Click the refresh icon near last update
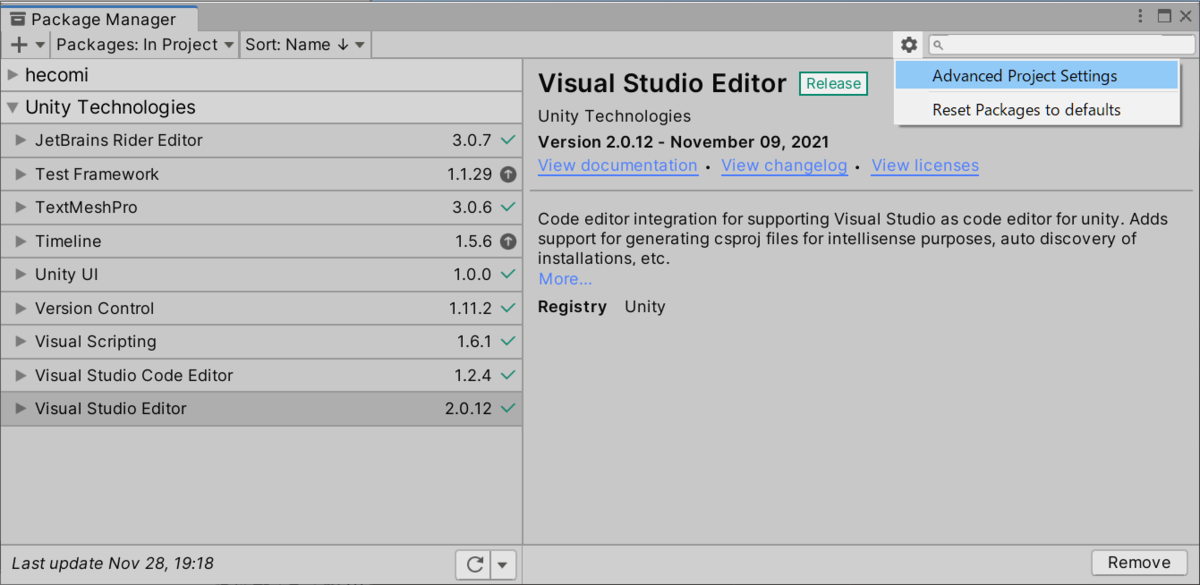This screenshot has width=1200, height=585. click(474, 564)
